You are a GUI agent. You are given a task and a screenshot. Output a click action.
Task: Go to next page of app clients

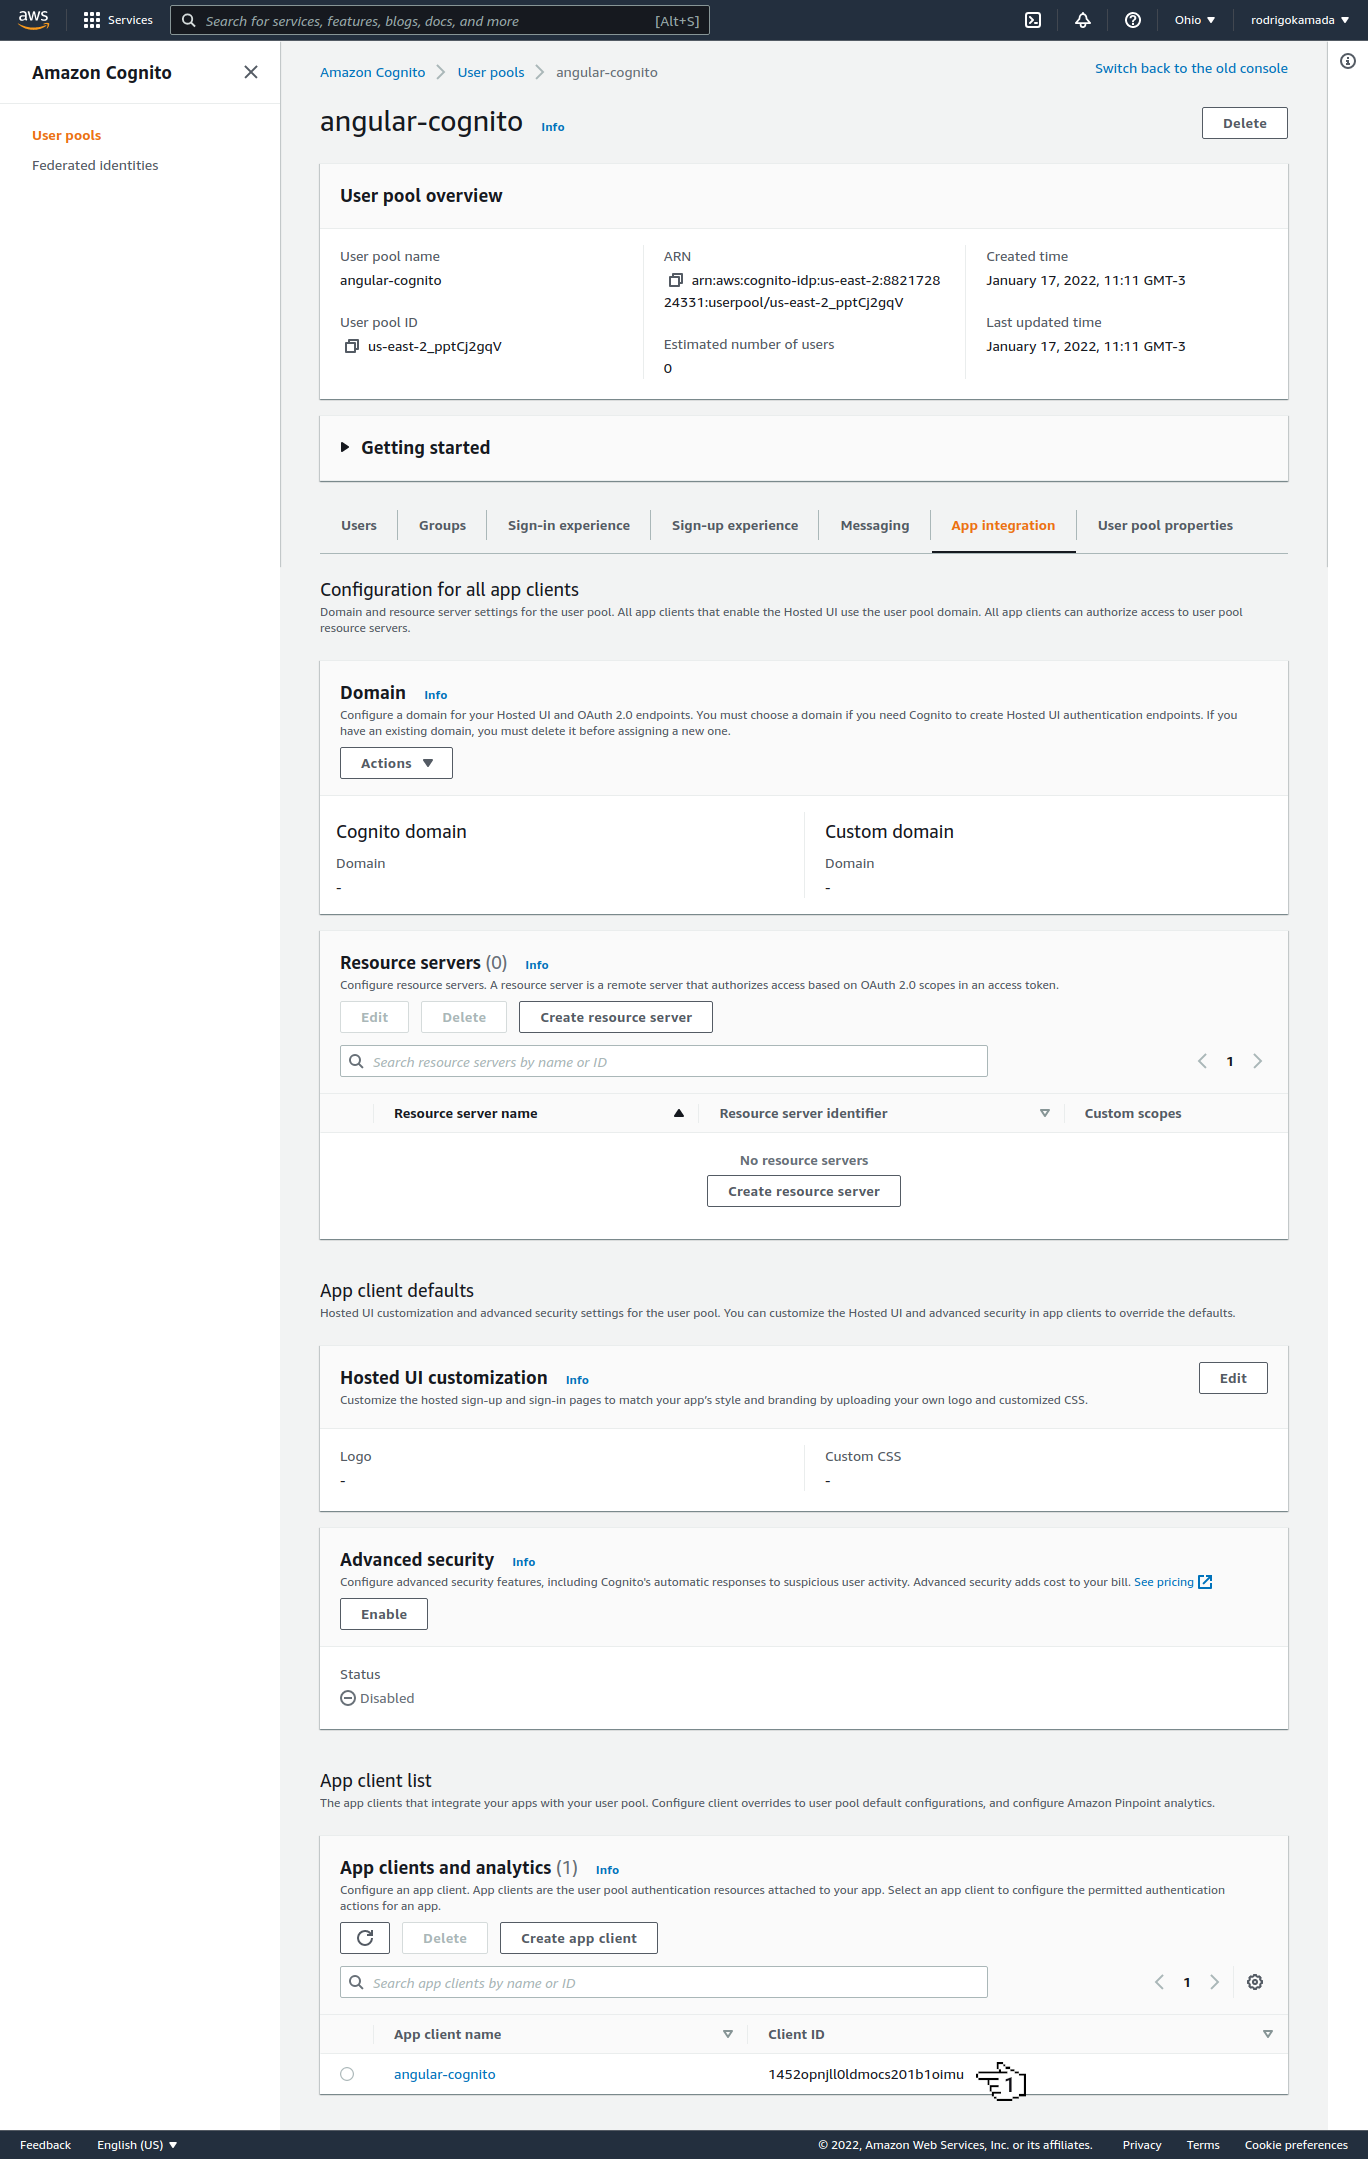[1215, 1982]
